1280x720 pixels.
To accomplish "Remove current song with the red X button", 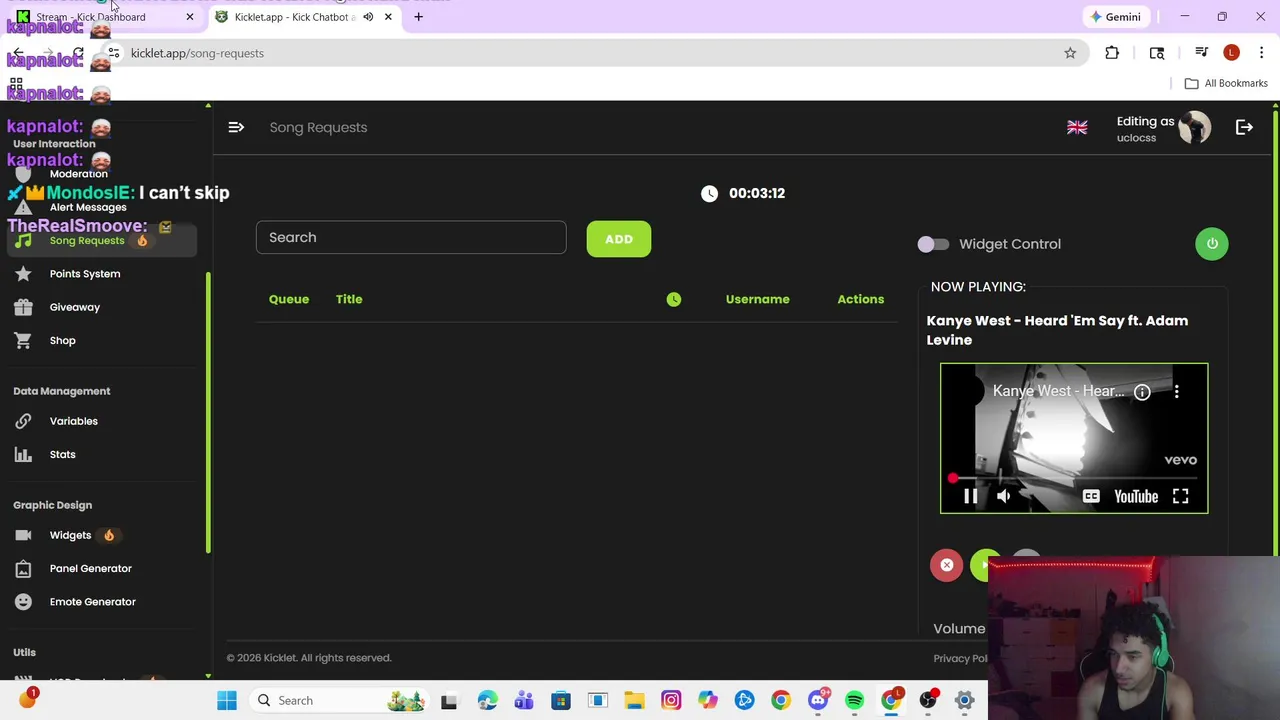I will click(x=946, y=565).
